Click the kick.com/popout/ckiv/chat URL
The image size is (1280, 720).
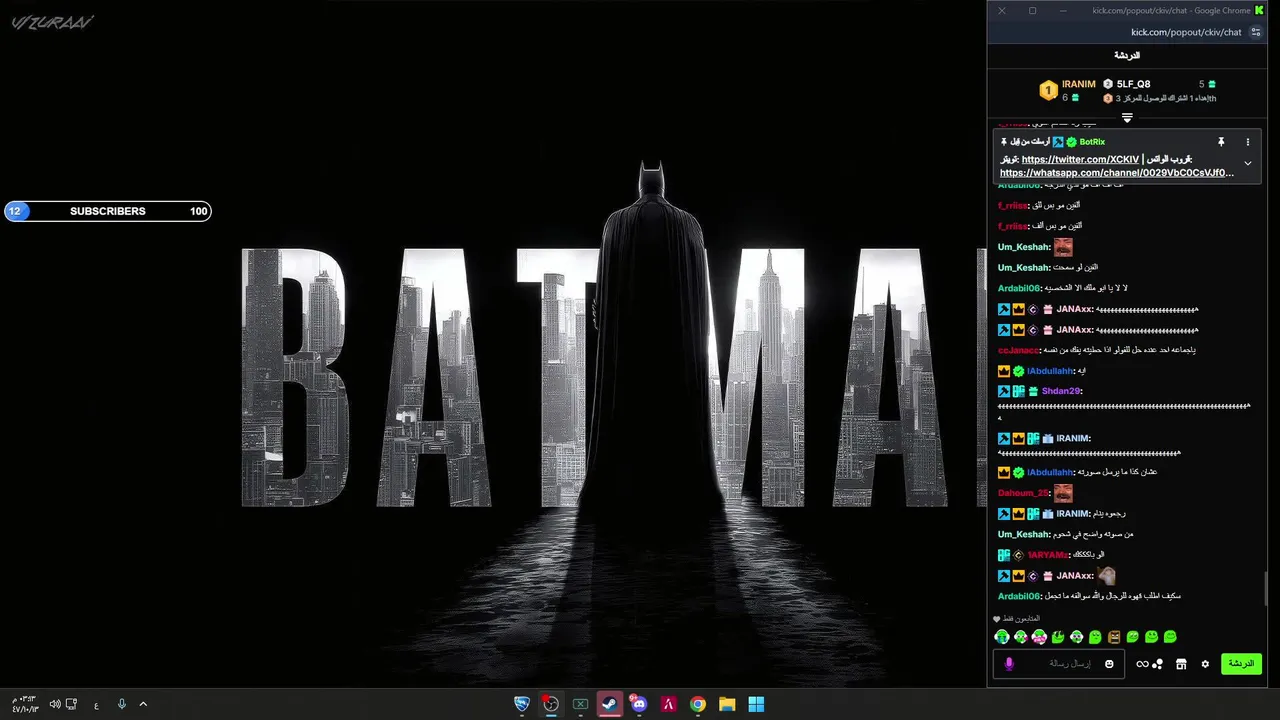click(1186, 32)
